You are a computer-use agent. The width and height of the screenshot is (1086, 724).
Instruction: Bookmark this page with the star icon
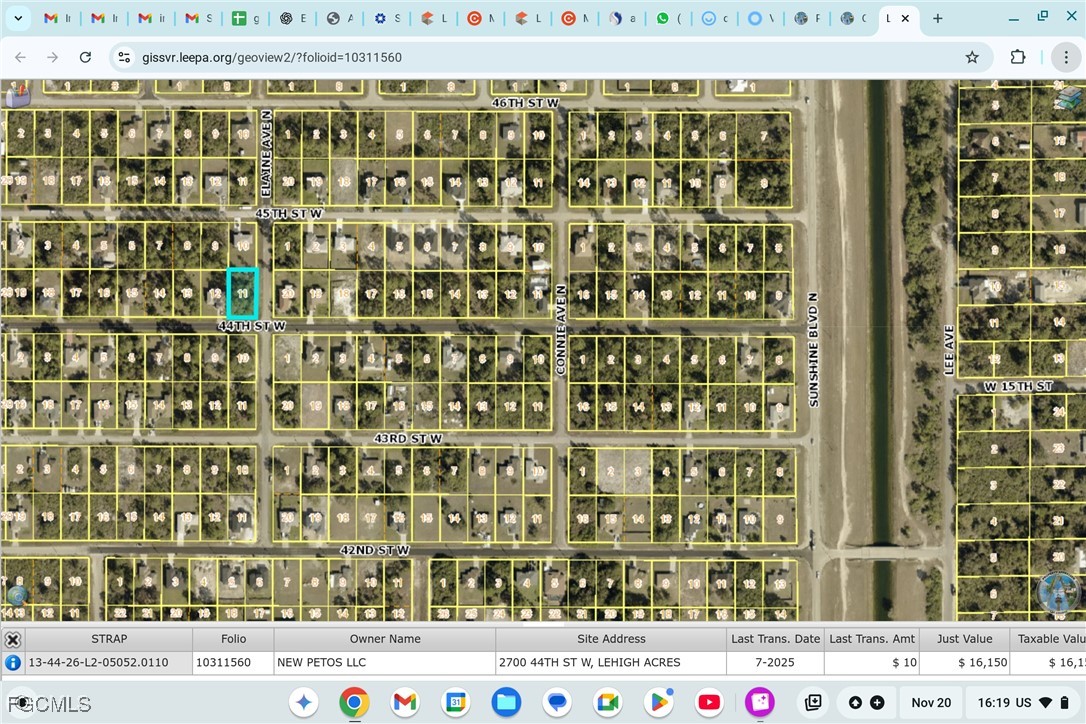point(971,57)
